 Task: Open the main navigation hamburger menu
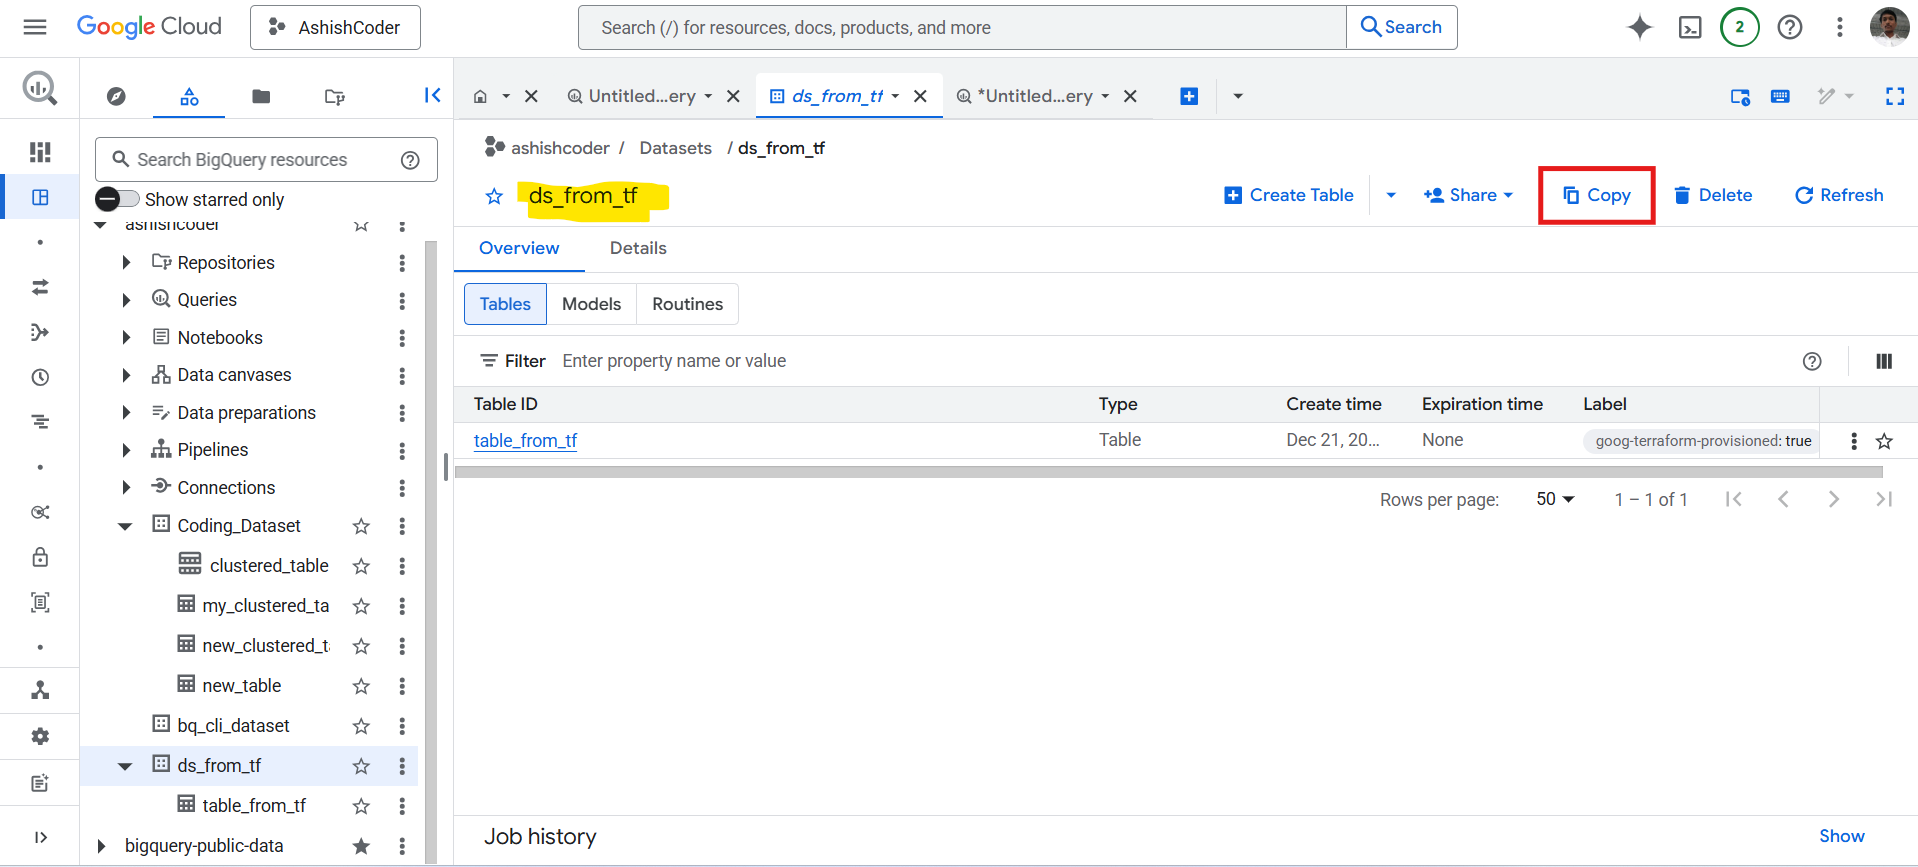35,27
